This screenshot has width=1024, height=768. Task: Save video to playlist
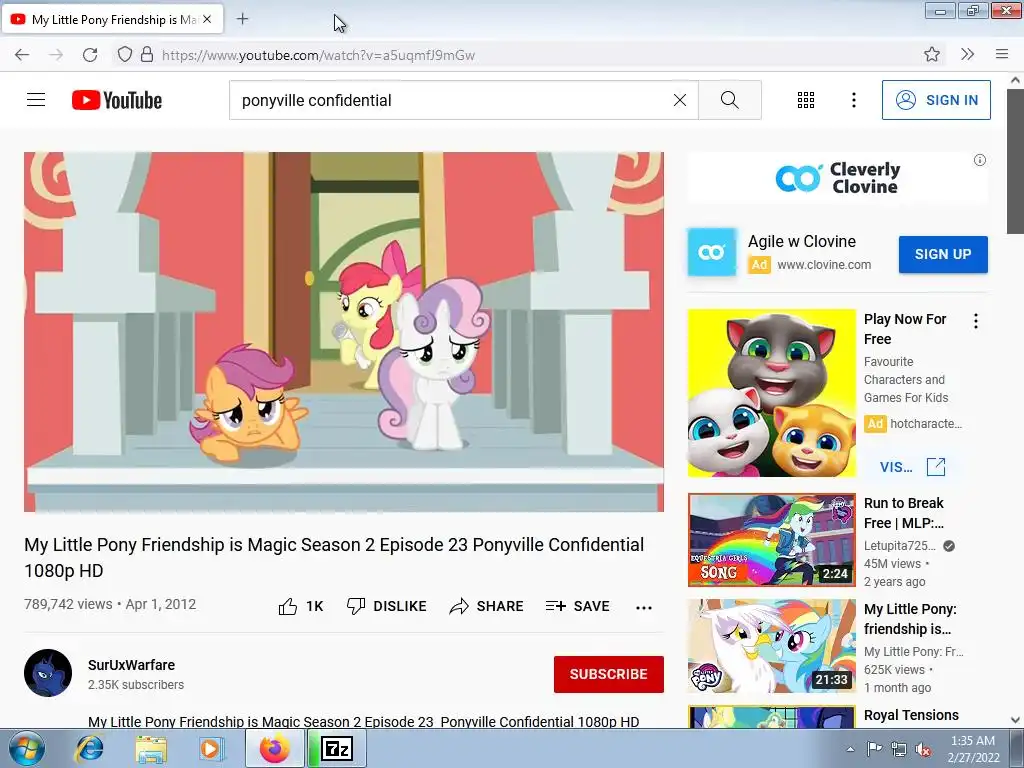[x=578, y=606]
